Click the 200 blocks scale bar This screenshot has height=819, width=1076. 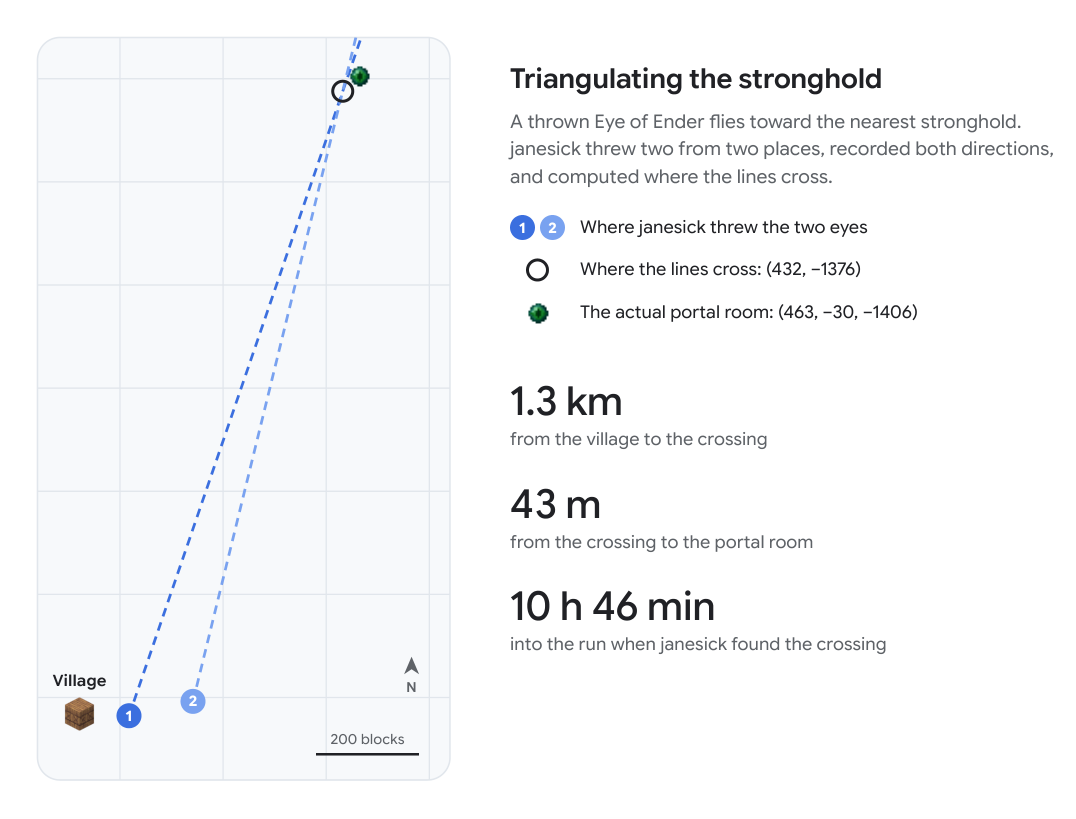tap(367, 754)
